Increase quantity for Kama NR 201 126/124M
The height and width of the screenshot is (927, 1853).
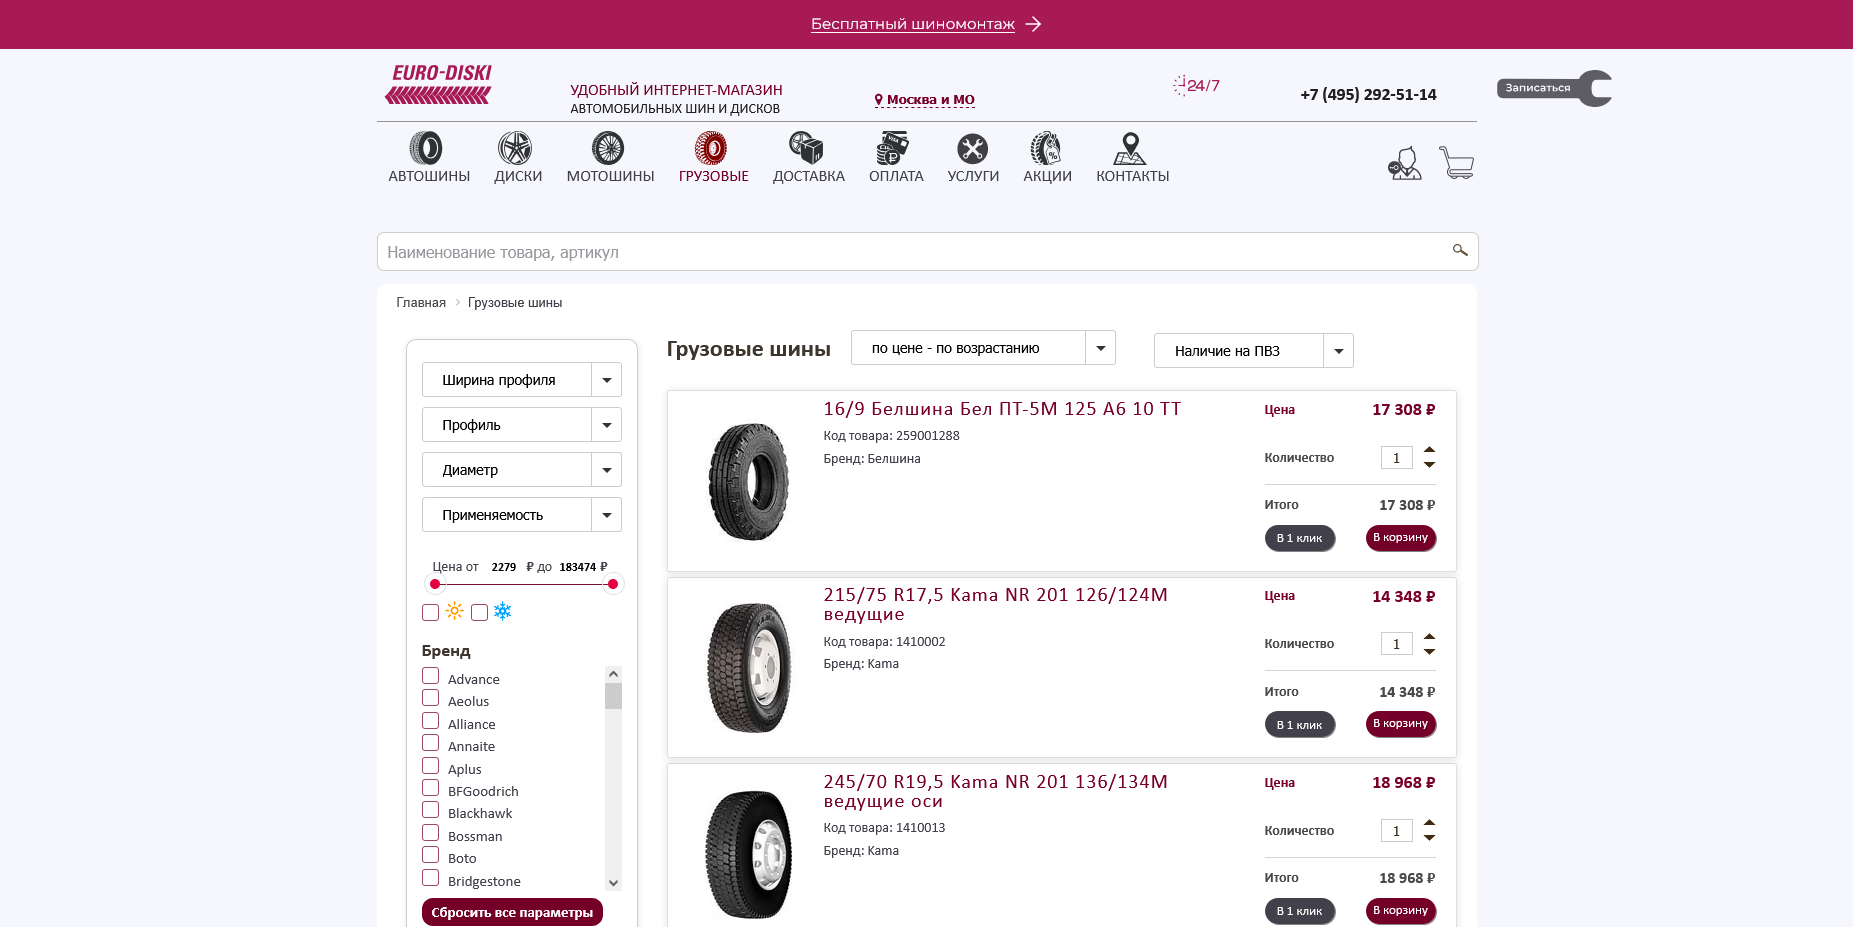[x=1430, y=637]
